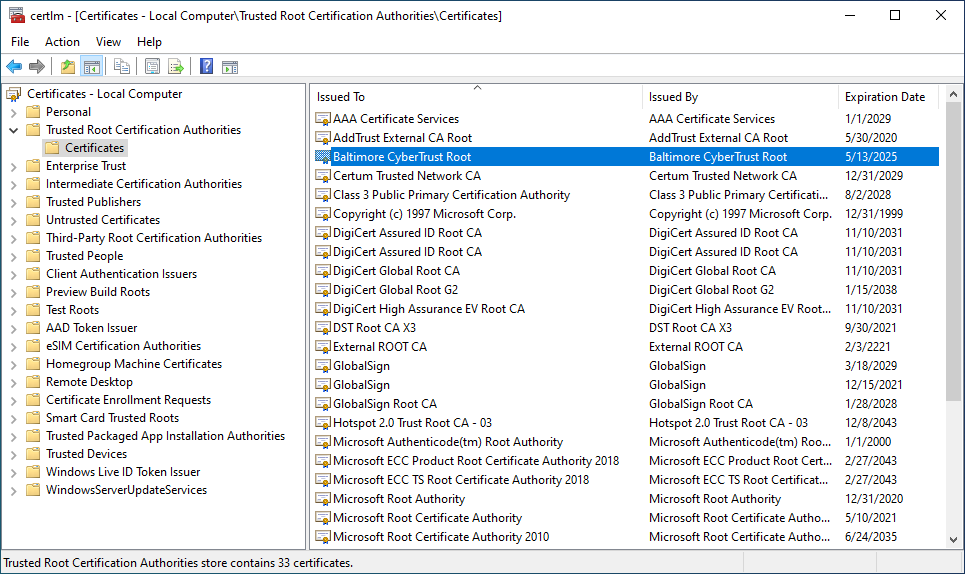Image resolution: width=965 pixels, height=574 pixels.
Task: Sort by Expiration Date column header
Action: [x=888, y=97]
